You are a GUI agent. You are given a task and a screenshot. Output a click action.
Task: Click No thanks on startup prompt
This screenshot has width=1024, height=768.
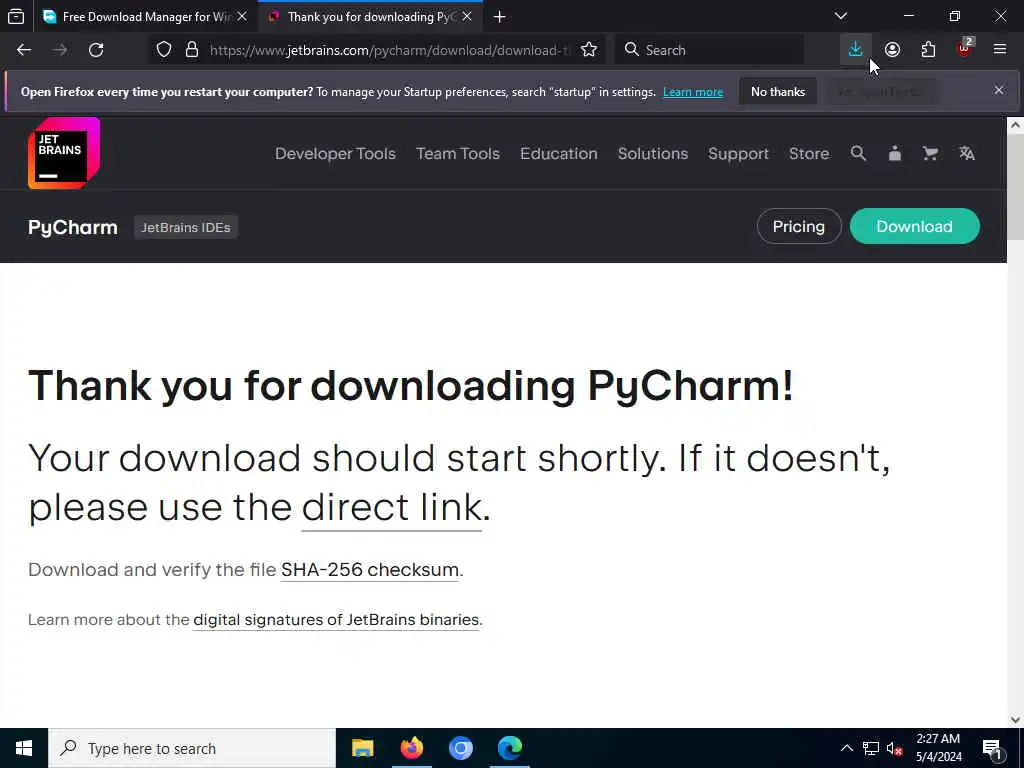[778, 92]
